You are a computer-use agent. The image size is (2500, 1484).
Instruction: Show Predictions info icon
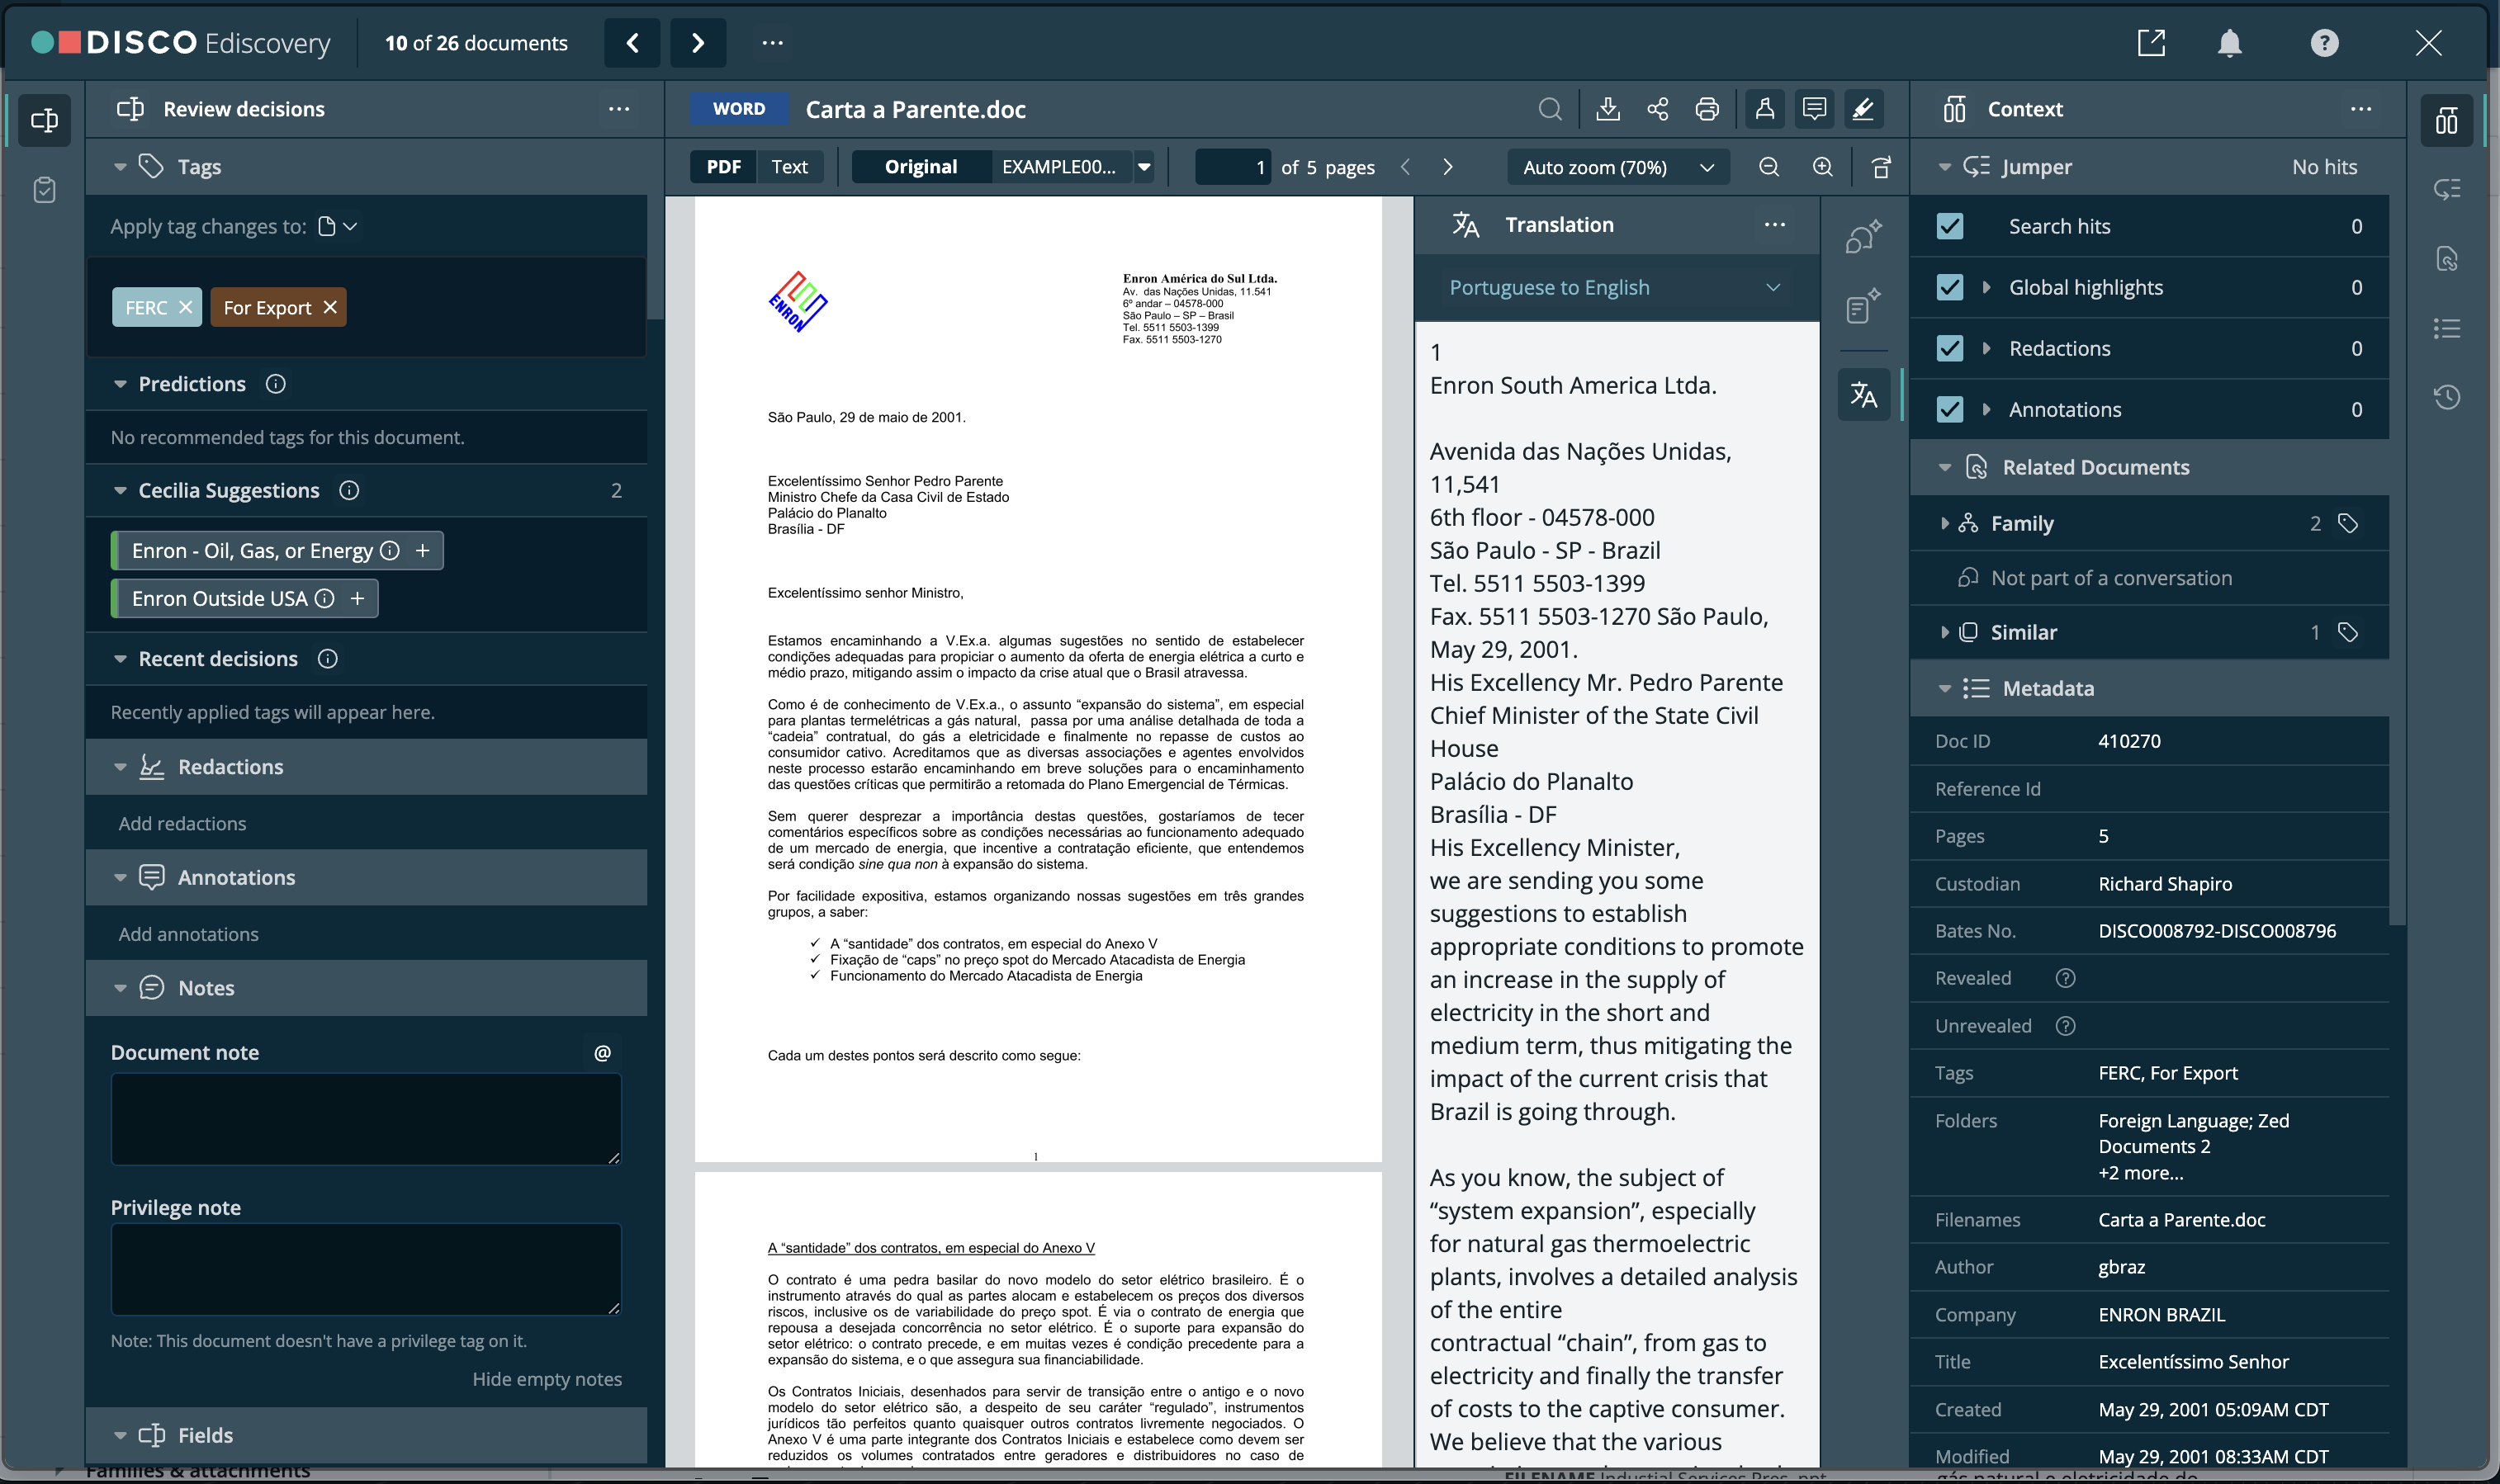pos(275,384)
